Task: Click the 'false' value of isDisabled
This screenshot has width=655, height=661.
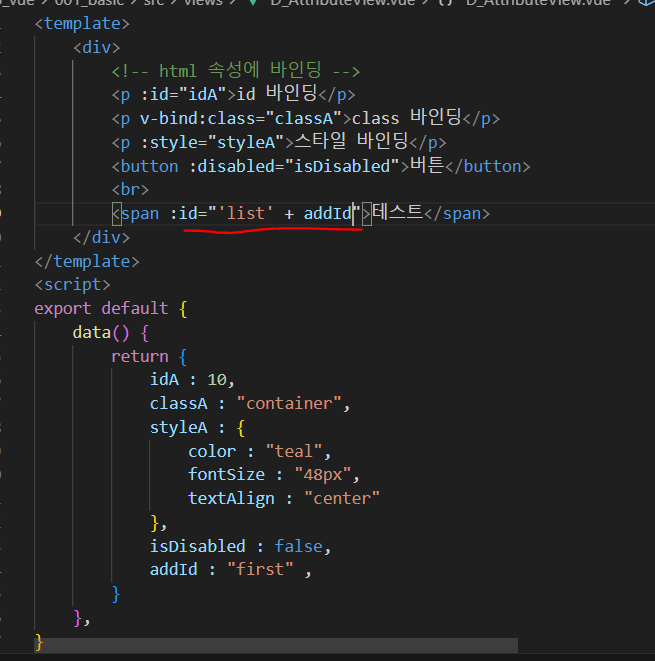Action: [x=298, y=546]
